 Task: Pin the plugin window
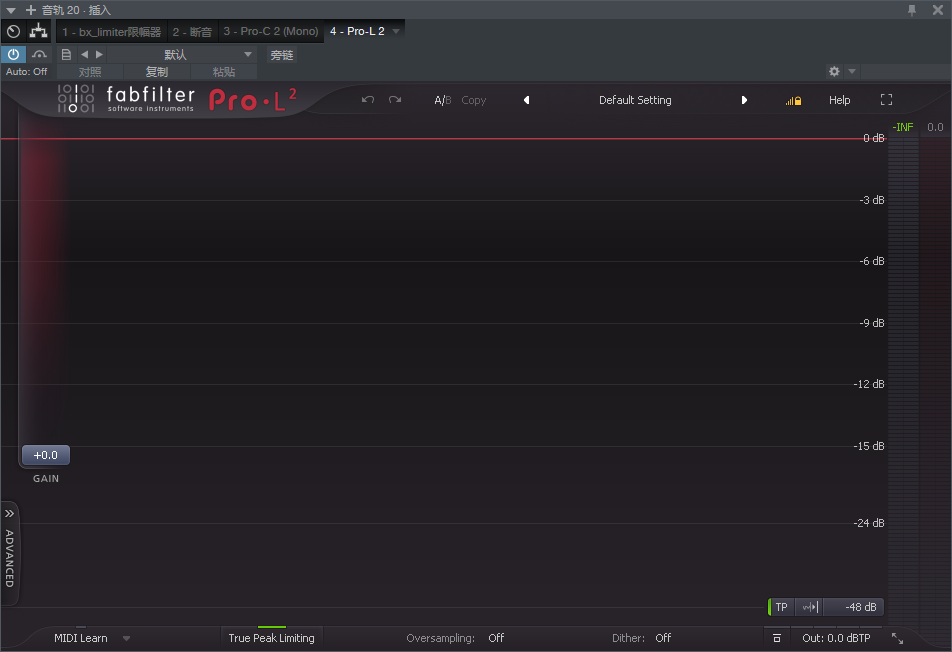click(x=911, y=10)
